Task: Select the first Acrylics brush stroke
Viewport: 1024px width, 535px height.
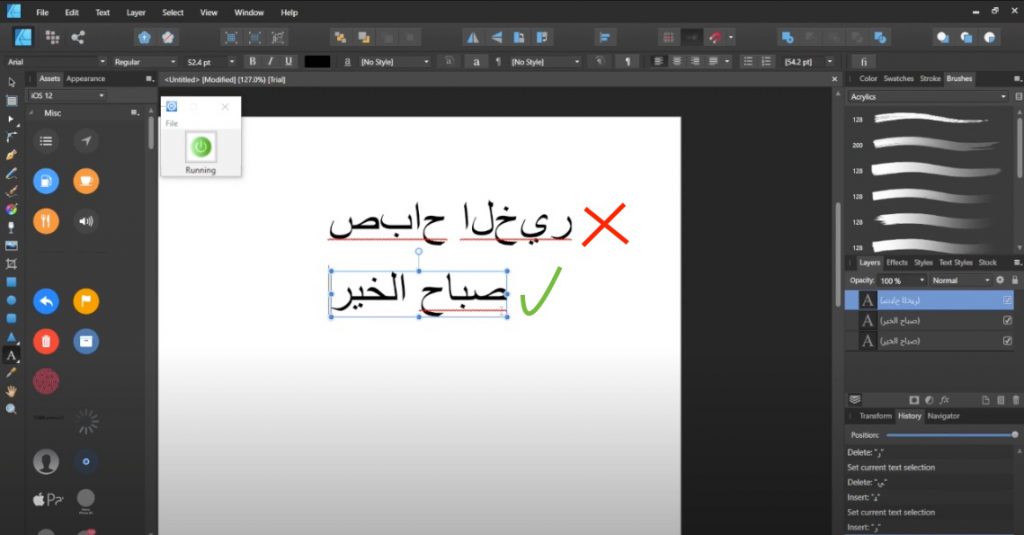Action: click(x=931, y=119)
